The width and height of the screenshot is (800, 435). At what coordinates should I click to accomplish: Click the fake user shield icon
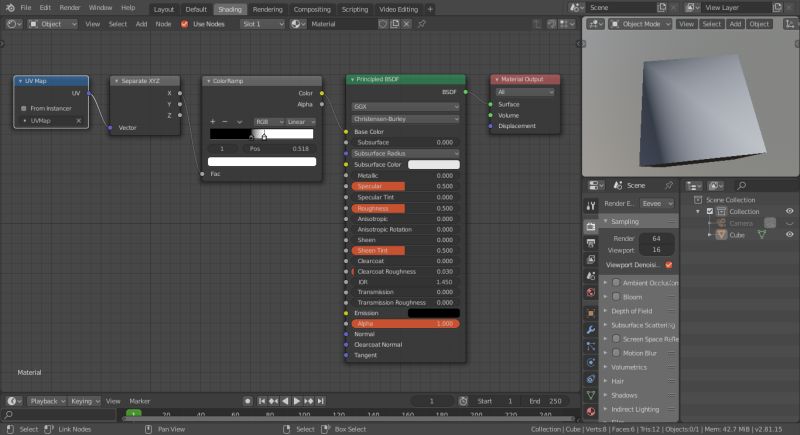[383, 24]
